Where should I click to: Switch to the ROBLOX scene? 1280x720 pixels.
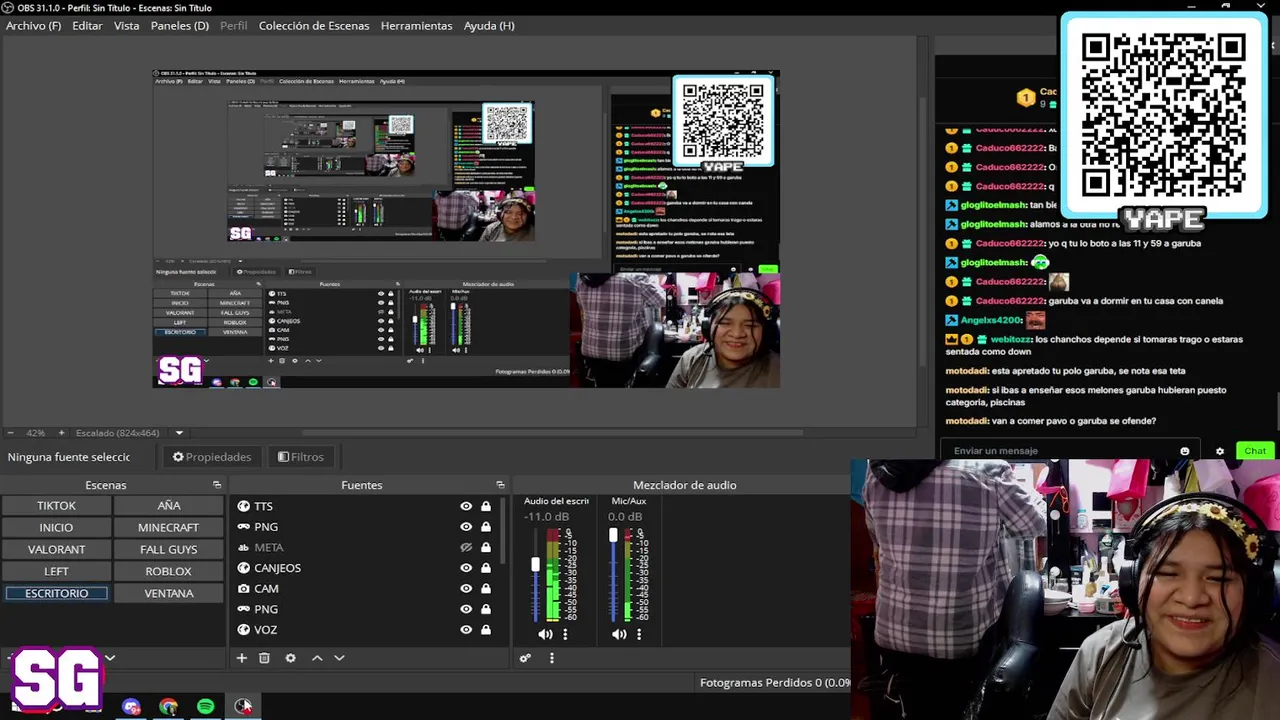(168, 571)
